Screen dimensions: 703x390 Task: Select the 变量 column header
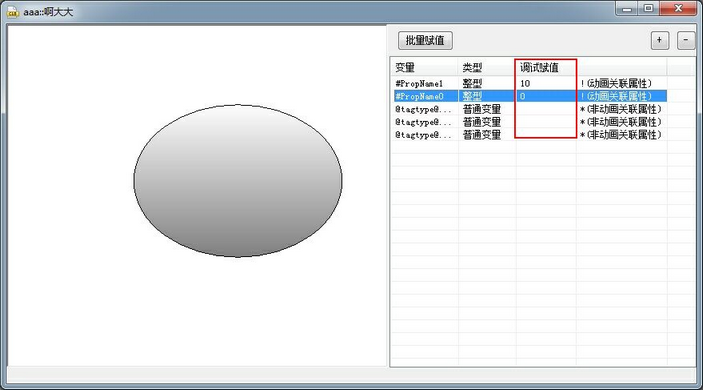coord(424,68)
